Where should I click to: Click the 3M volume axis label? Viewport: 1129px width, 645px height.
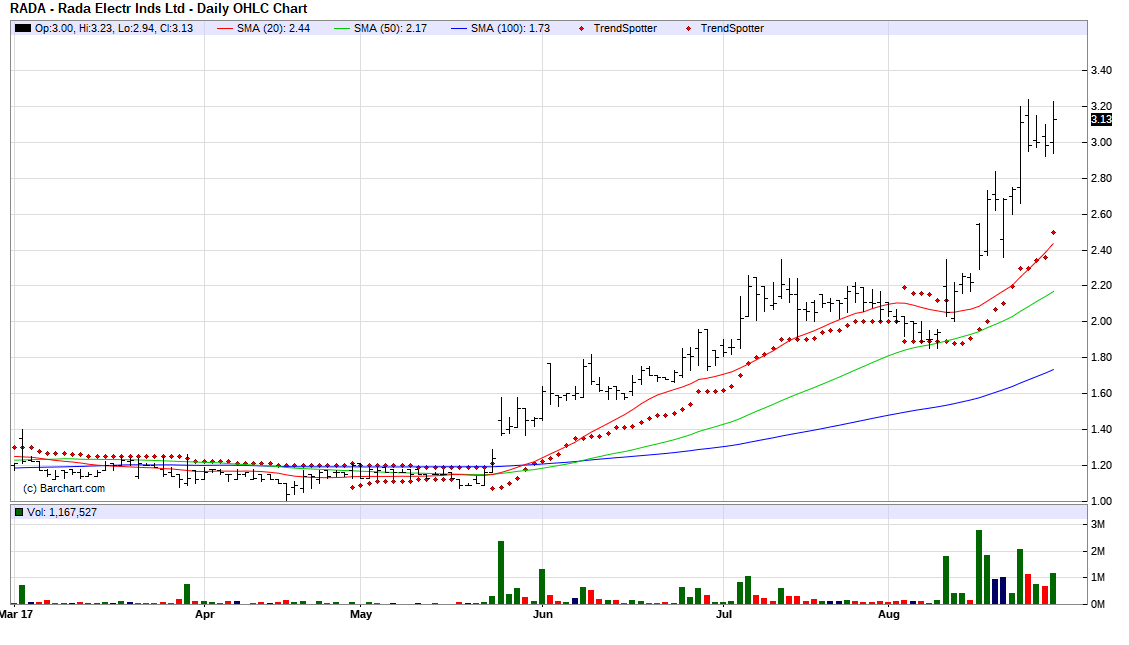click(1097, 525)
